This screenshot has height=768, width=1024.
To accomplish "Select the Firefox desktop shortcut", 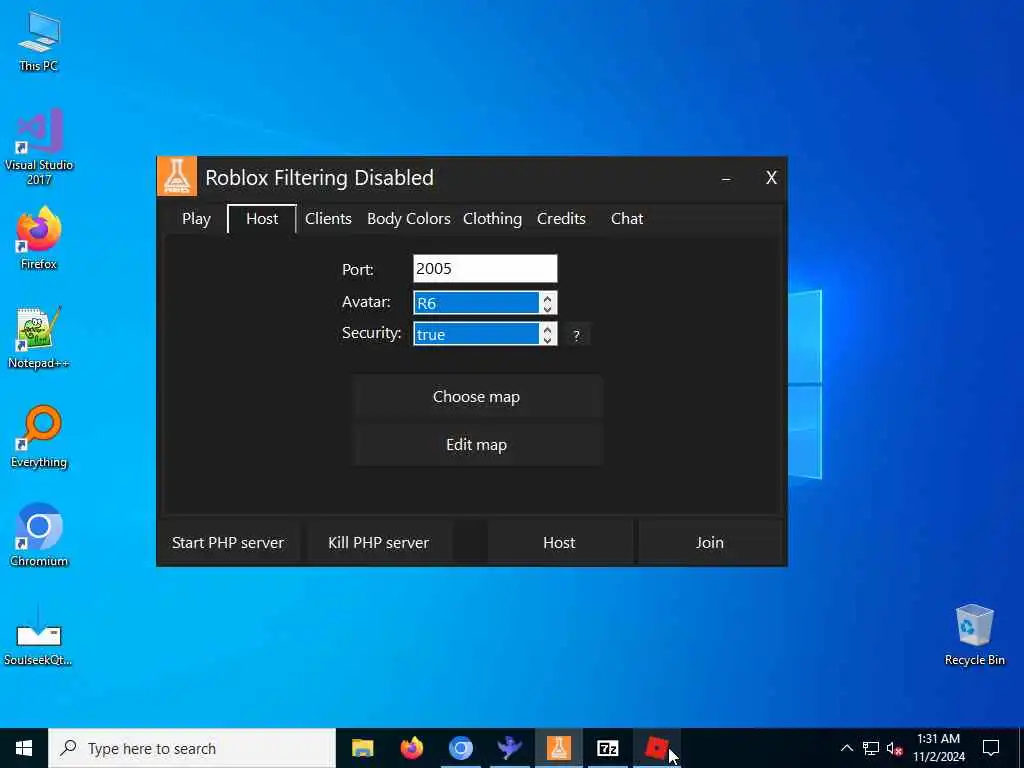I will (x=39, y=238).
